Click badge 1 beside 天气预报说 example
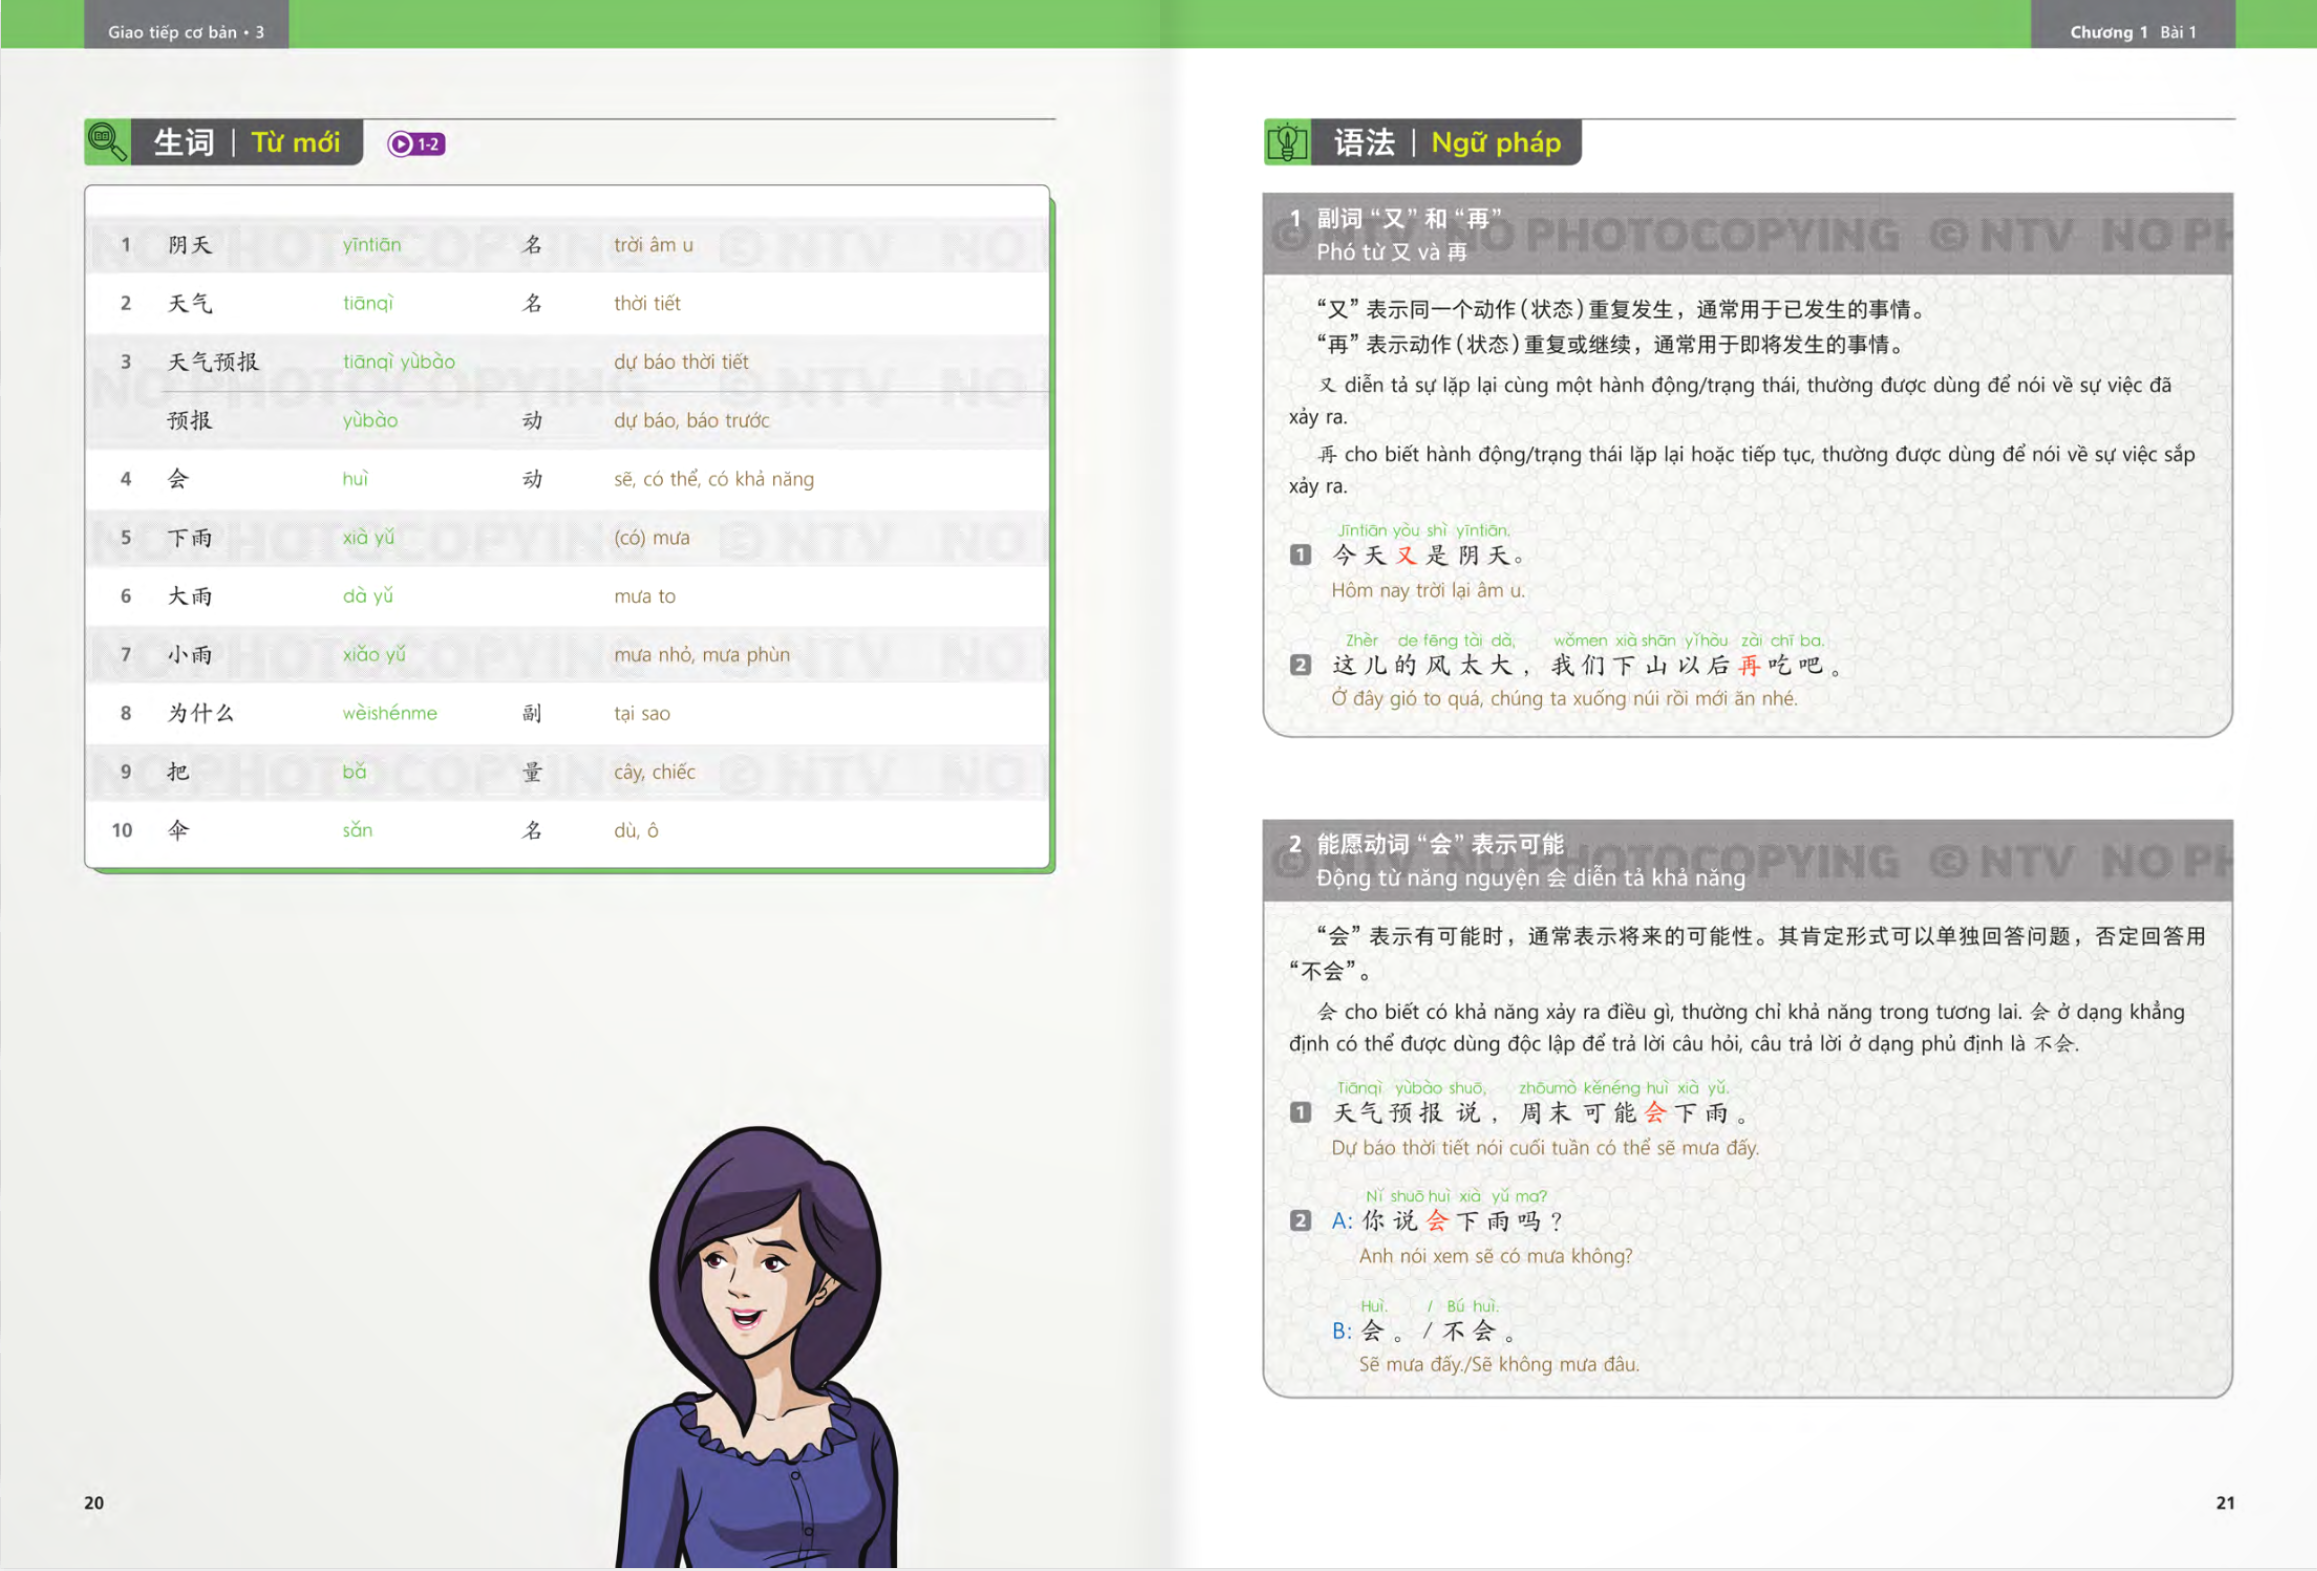Screen dimensions: 2317x1571 point(1300,1112)
